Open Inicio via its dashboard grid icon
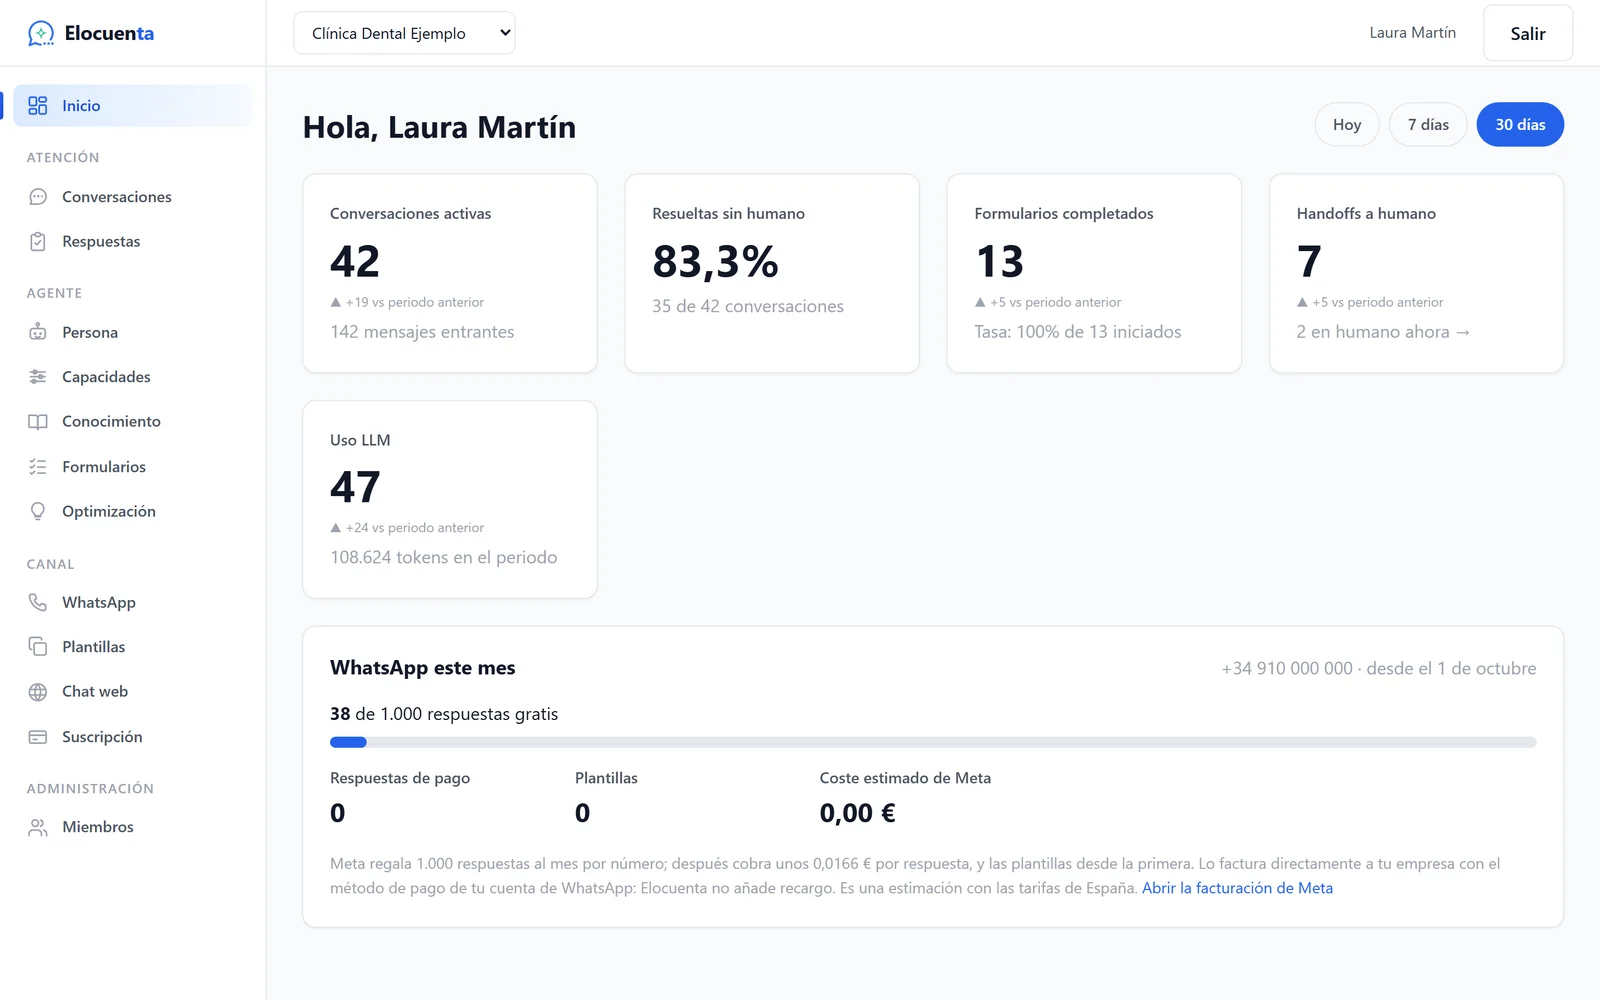 pos(38,106)
